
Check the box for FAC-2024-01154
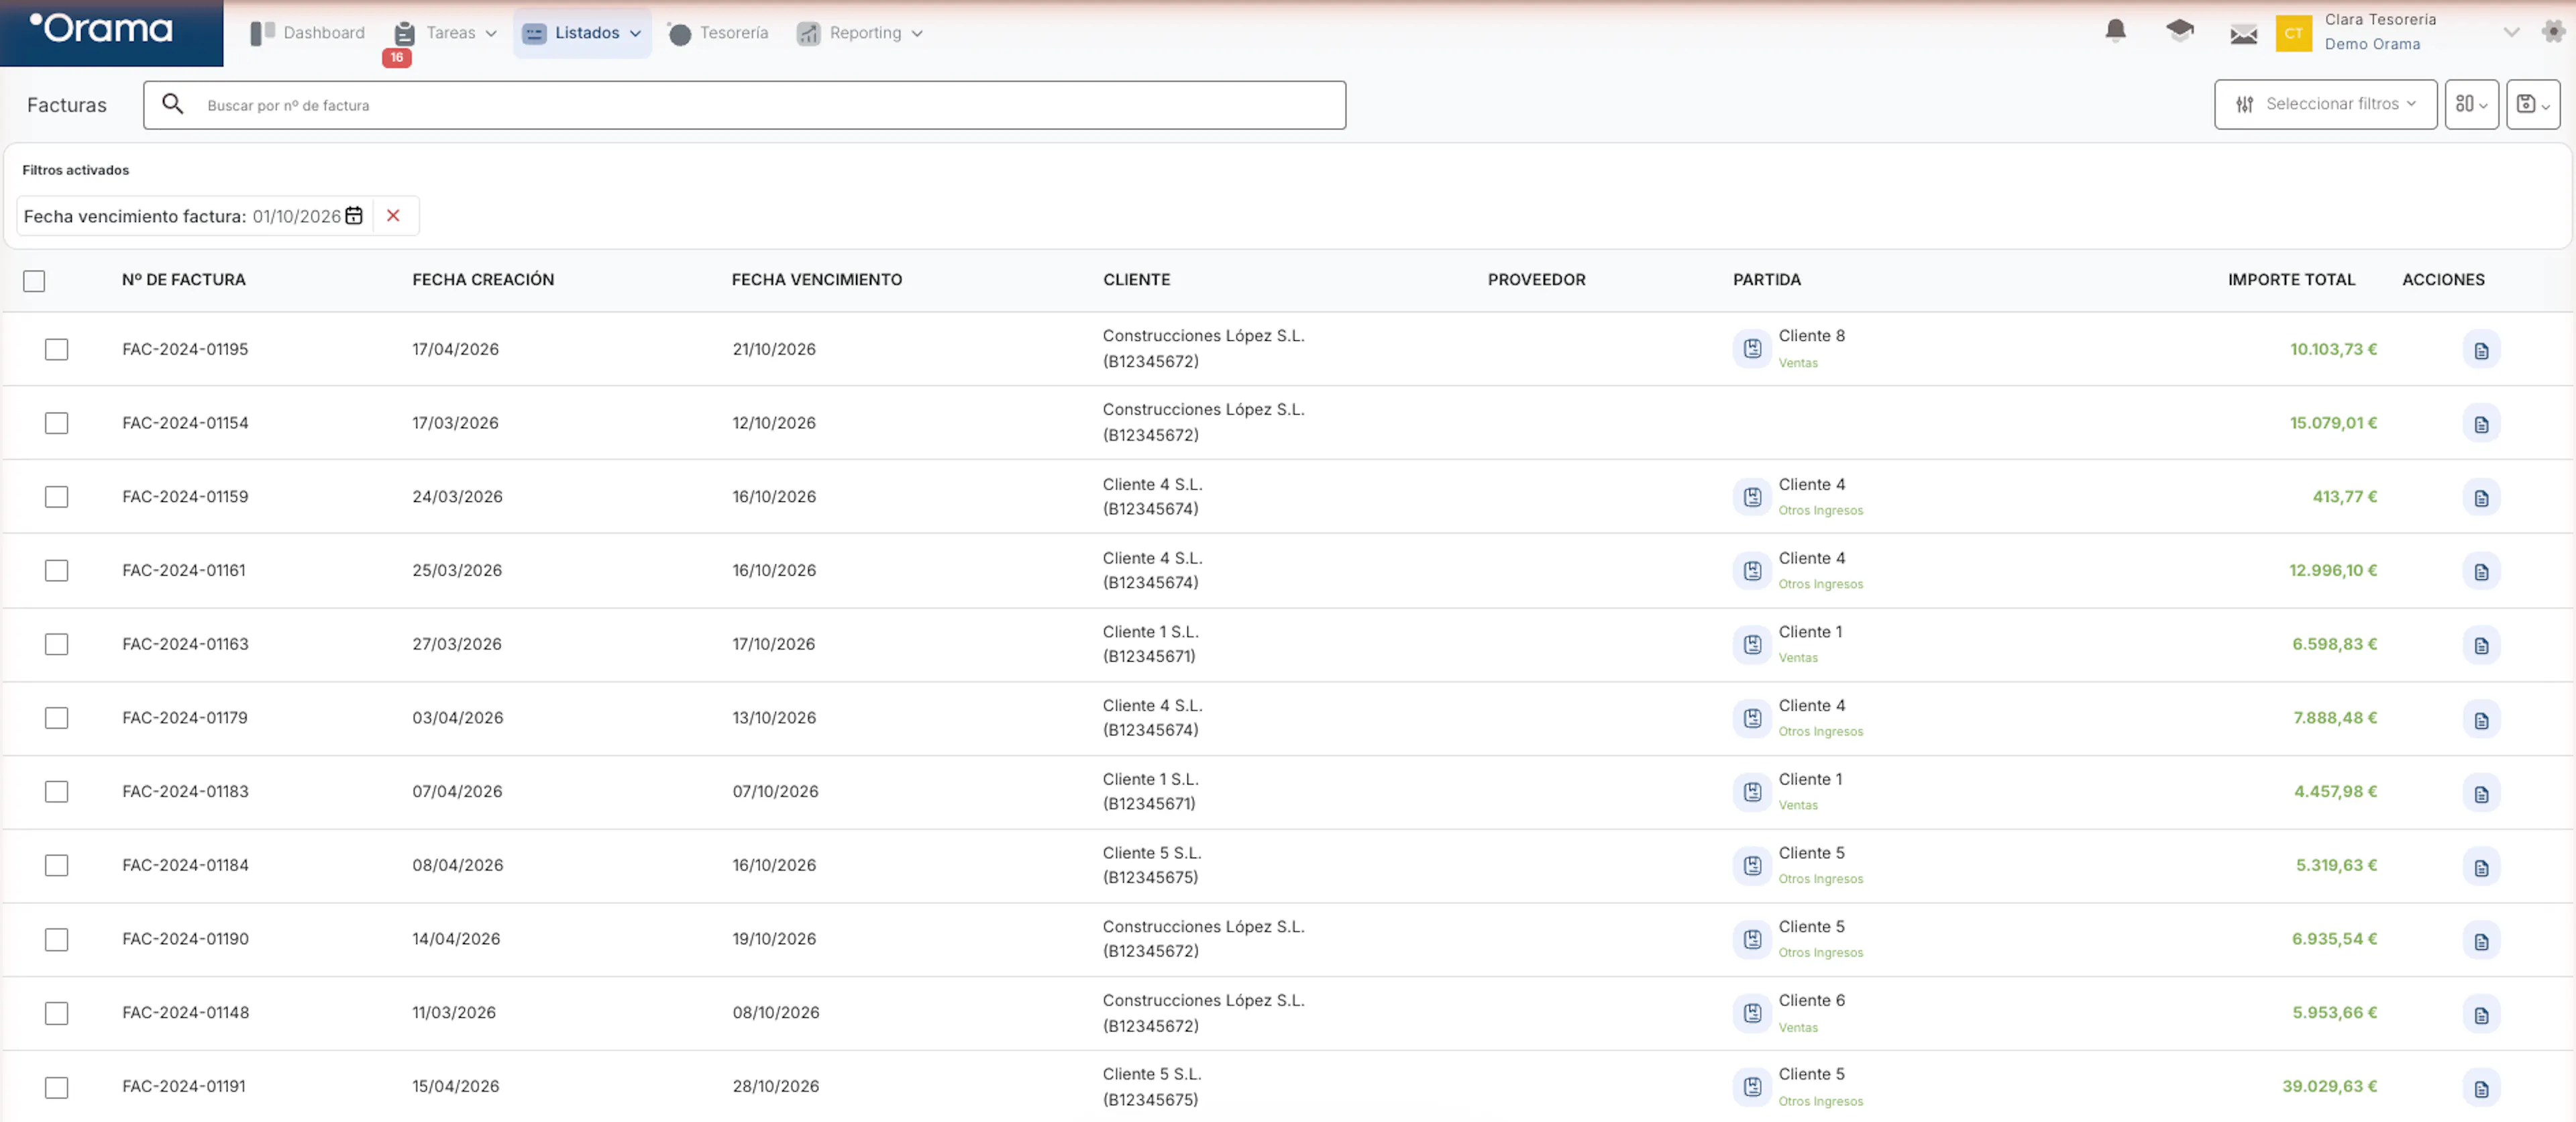(57, 423)
